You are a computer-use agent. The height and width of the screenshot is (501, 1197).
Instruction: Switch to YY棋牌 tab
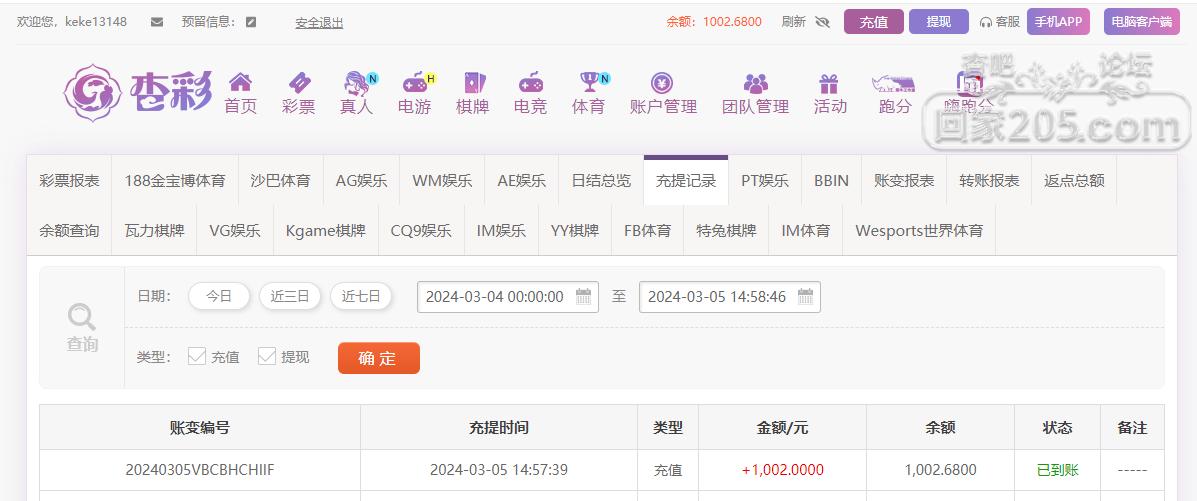(x=575, y=231)
